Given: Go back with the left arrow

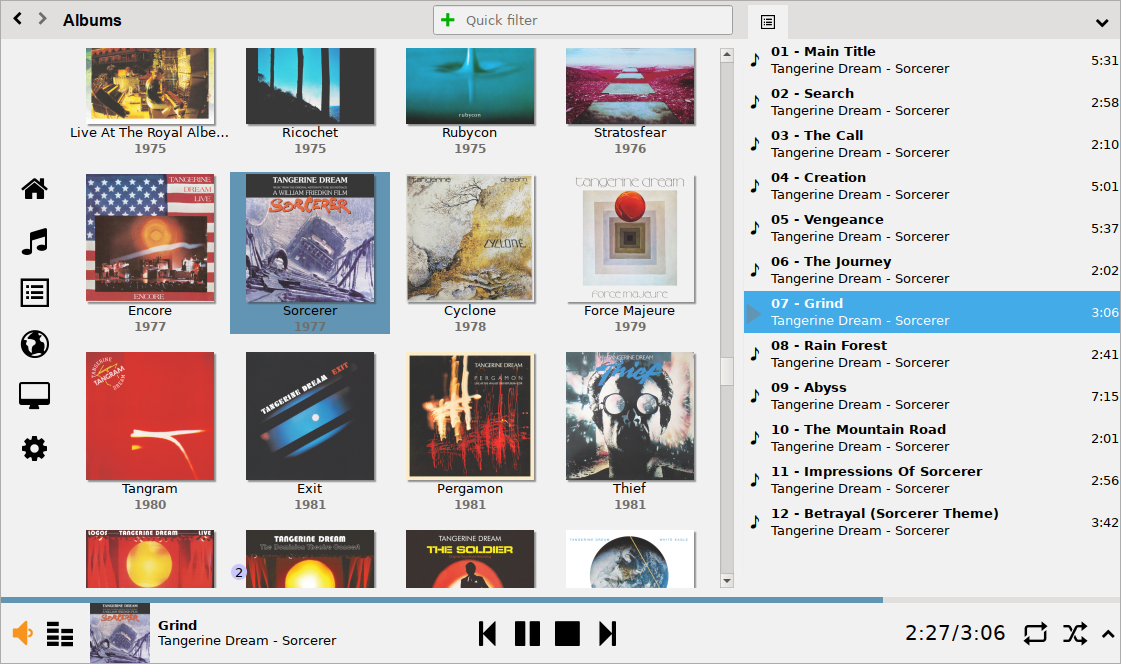Looking at the screenshot, I should 18,19.
